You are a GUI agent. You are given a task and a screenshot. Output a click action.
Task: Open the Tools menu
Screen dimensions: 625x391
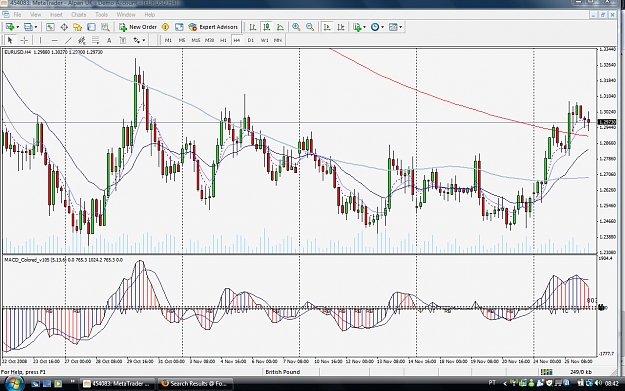(x=101, y=15)
